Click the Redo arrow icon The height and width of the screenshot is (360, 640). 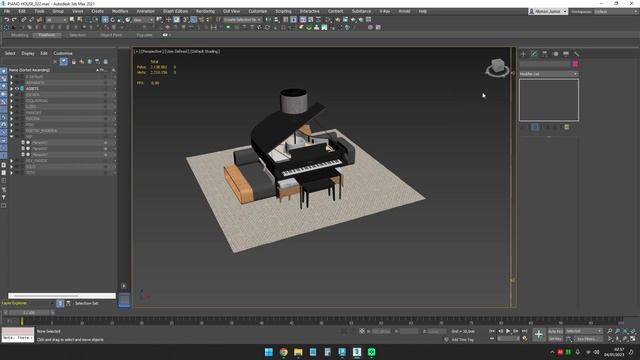point(14,20)
